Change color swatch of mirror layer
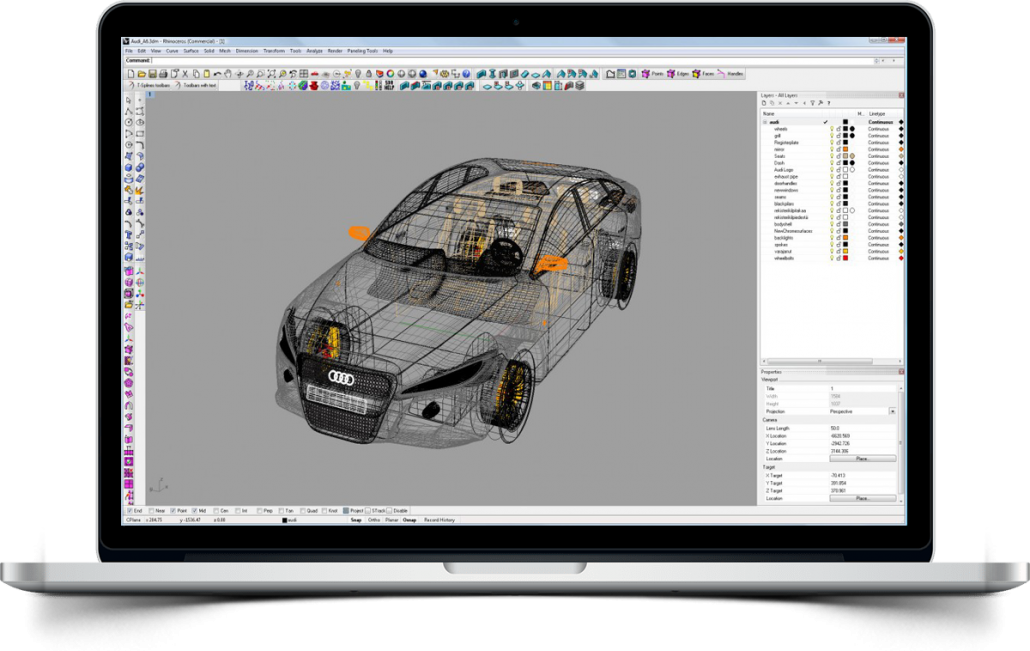 pyautogui.click(x=845, y=149)
